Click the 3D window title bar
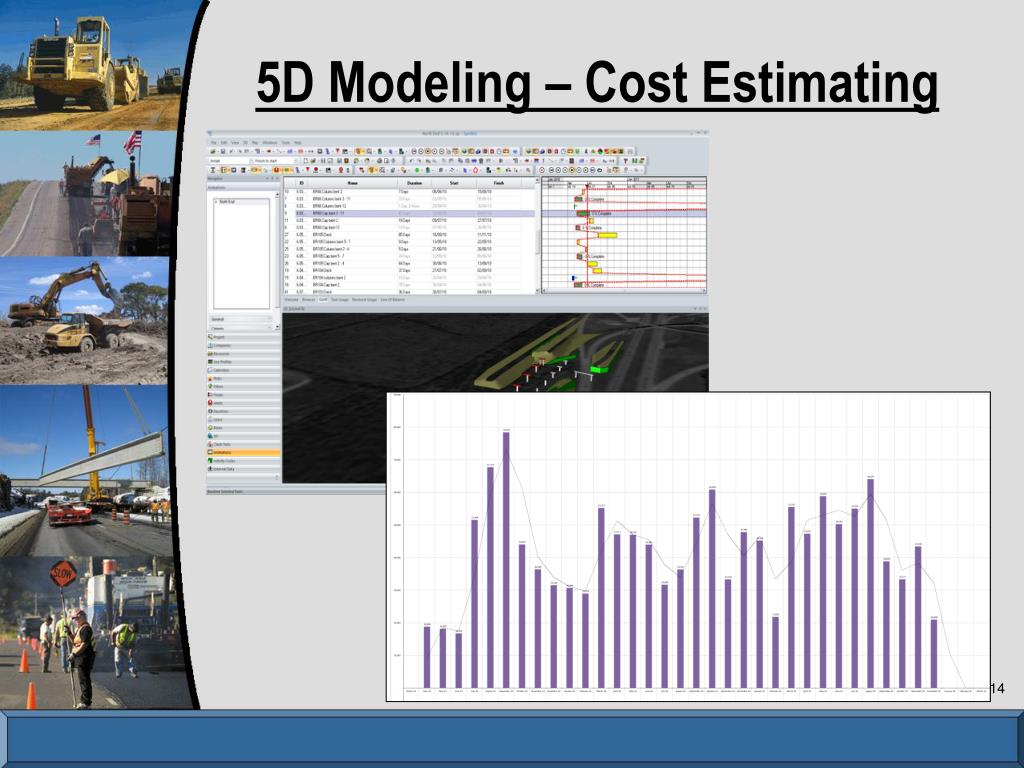1024x768 pixels. pos(495,308)
